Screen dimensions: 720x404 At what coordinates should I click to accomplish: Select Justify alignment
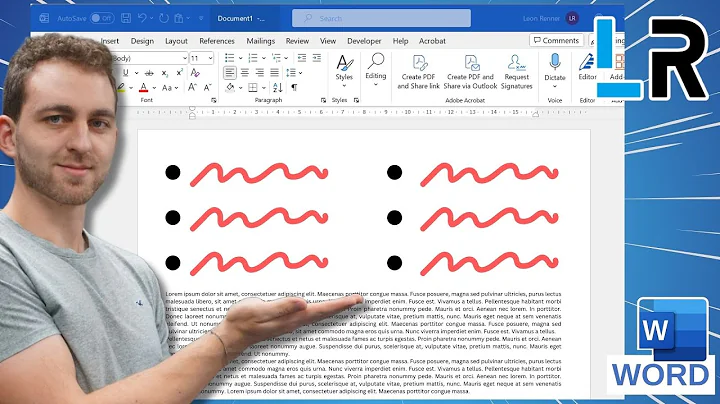[x=274, y=73]
